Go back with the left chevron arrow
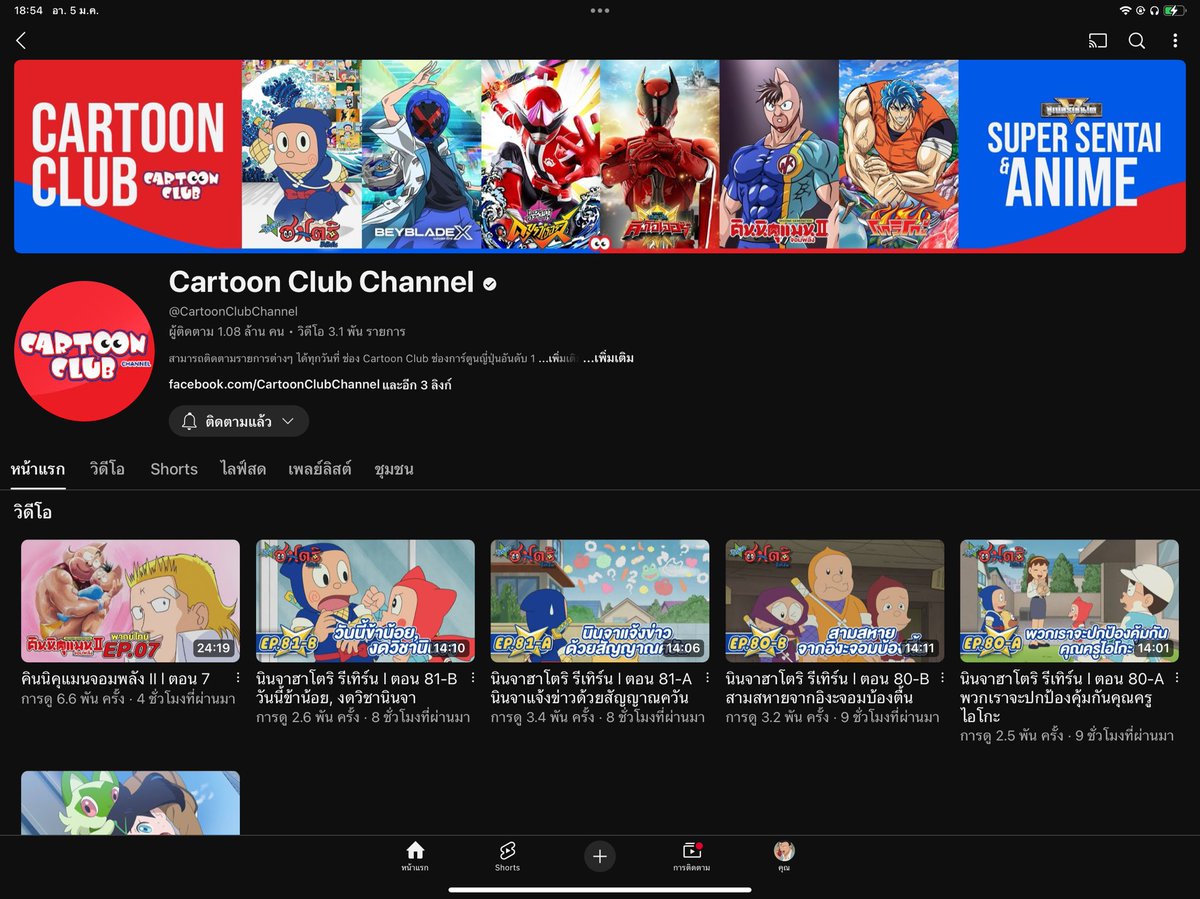 coord(21,41)
